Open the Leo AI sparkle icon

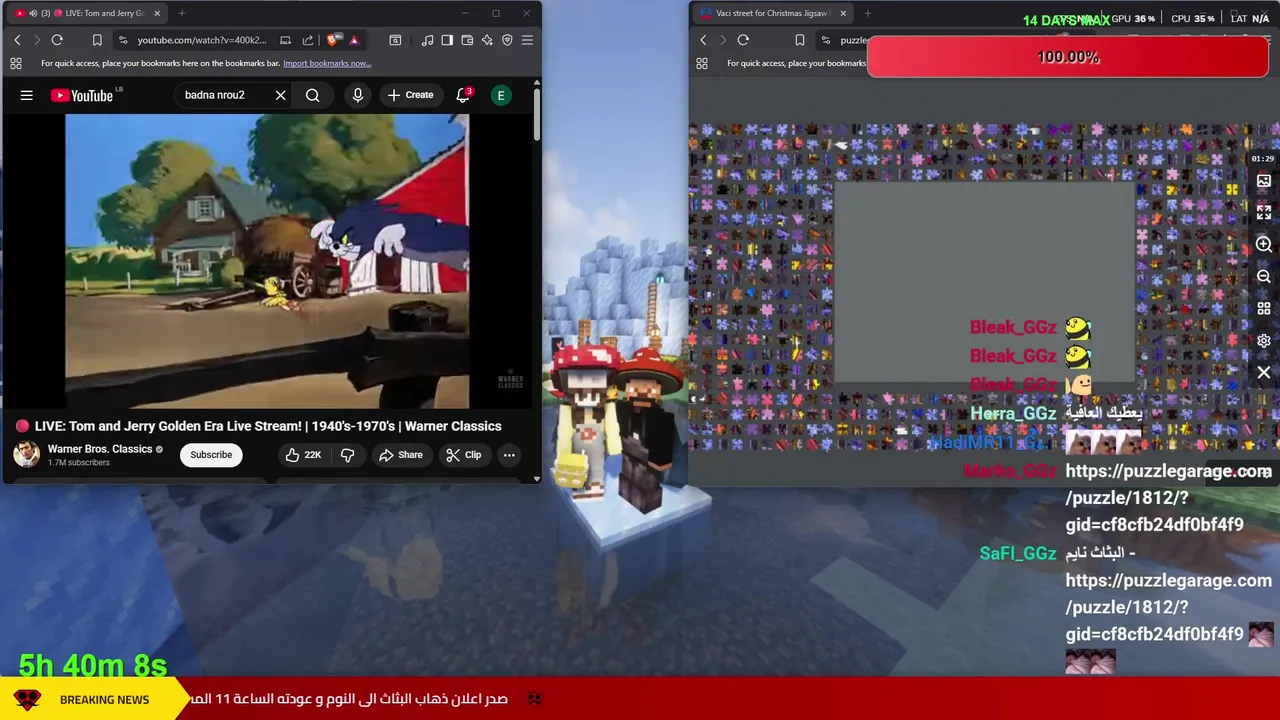point(487,40)
